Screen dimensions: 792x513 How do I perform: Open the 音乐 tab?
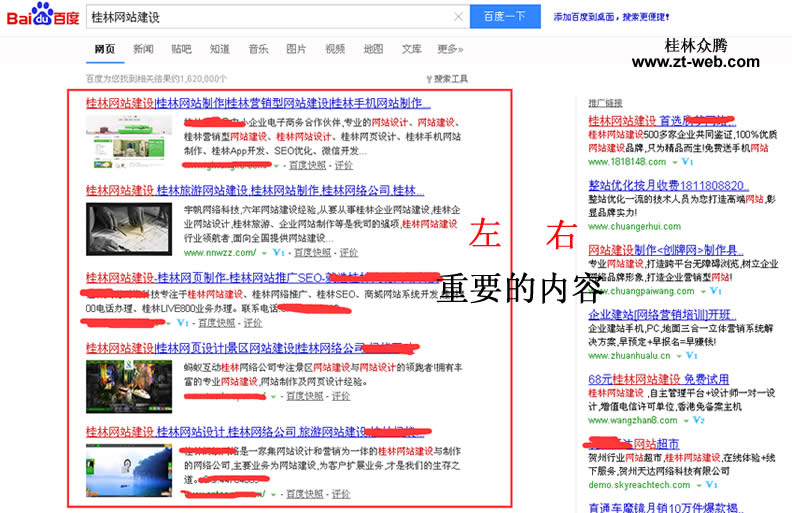tap(258, 49)
